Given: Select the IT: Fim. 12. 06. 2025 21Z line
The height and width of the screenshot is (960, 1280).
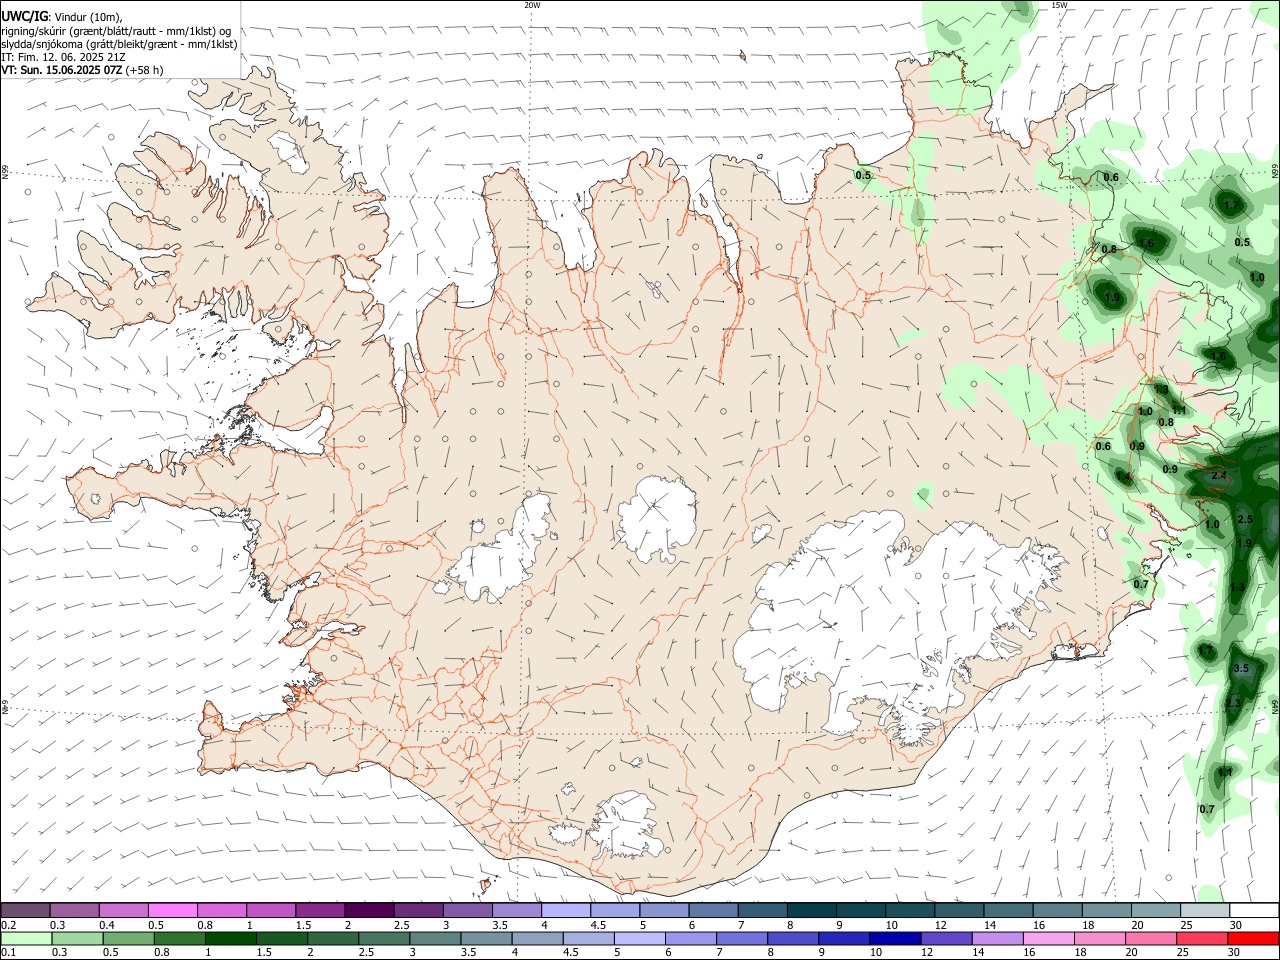Looking at the screenshot, I should coord(63,57).
